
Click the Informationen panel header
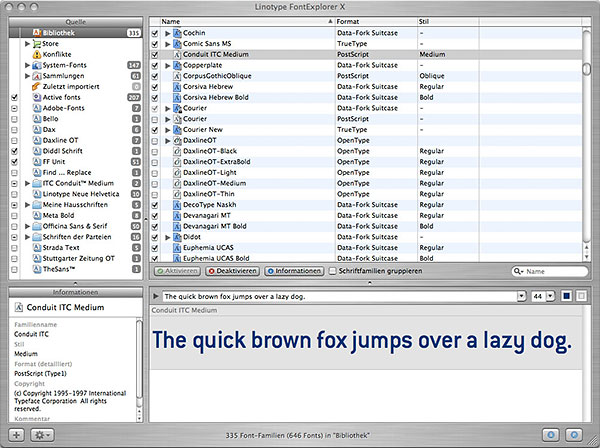pyautogui.click(x=76, y=292)
